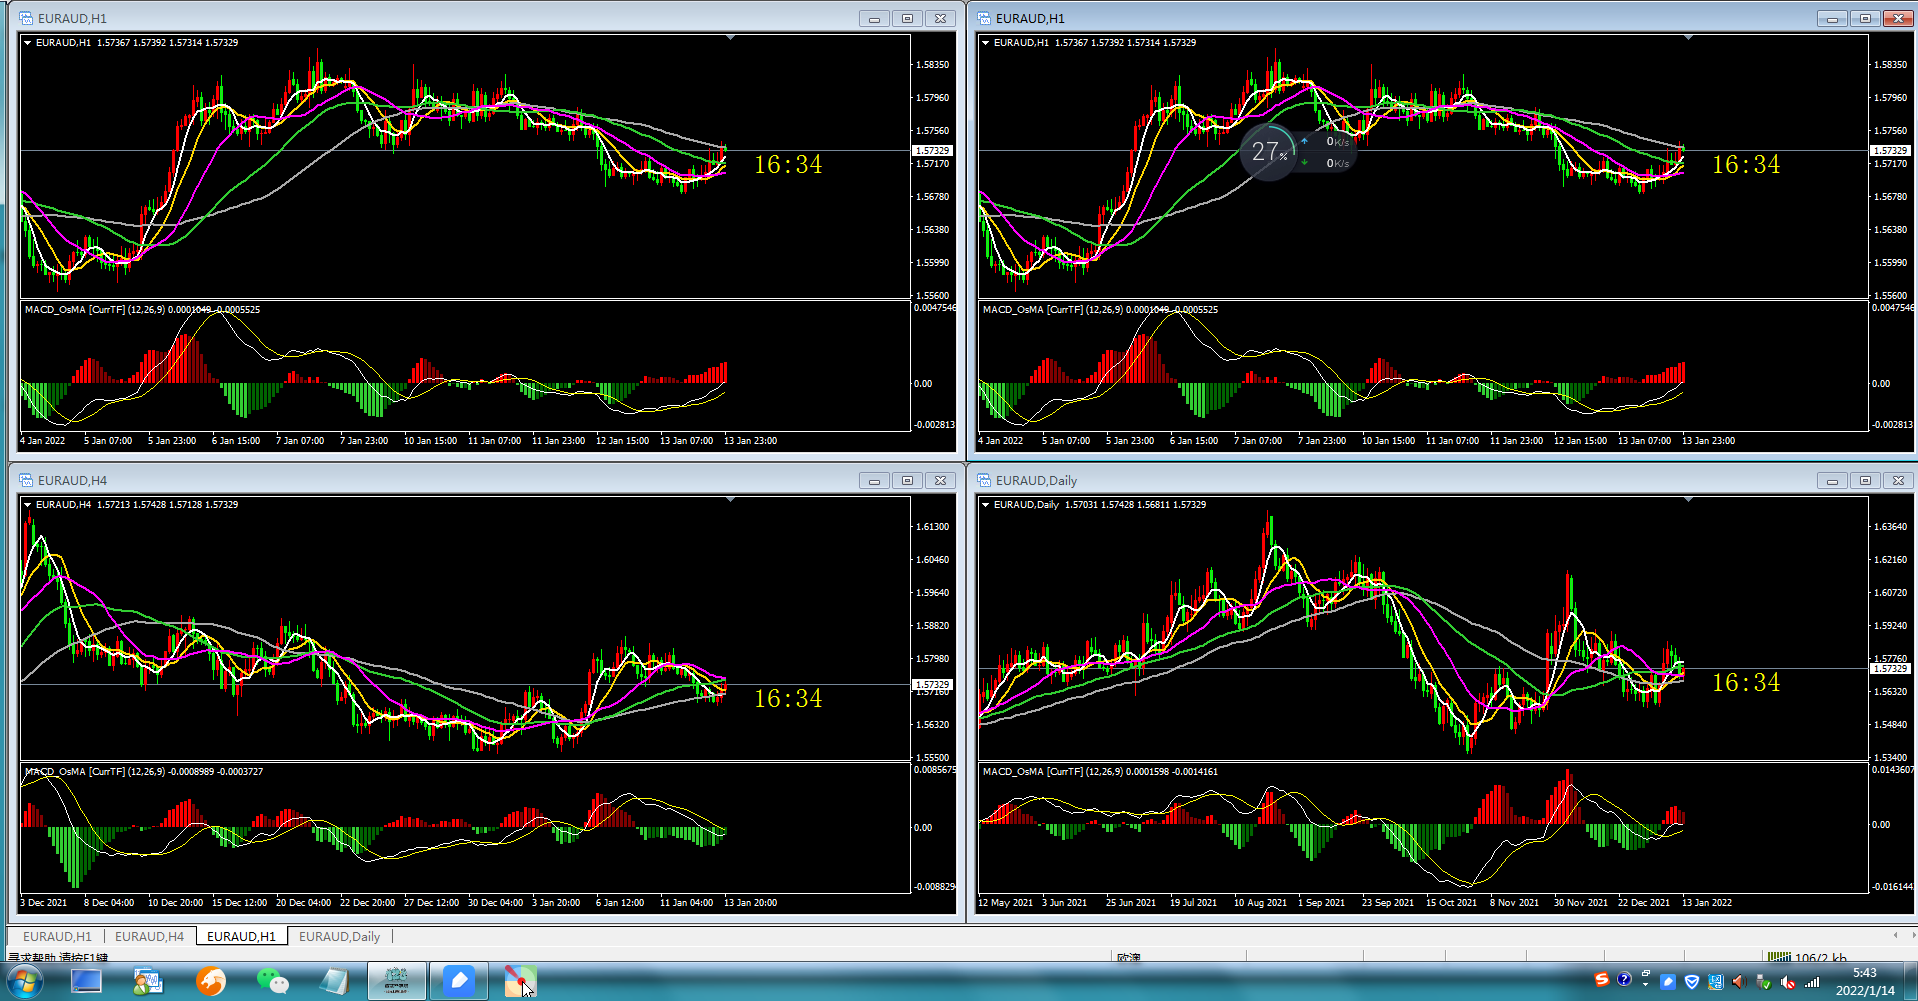
Task: Click the blue help question mark tray icon
Action: point(1624,980)
